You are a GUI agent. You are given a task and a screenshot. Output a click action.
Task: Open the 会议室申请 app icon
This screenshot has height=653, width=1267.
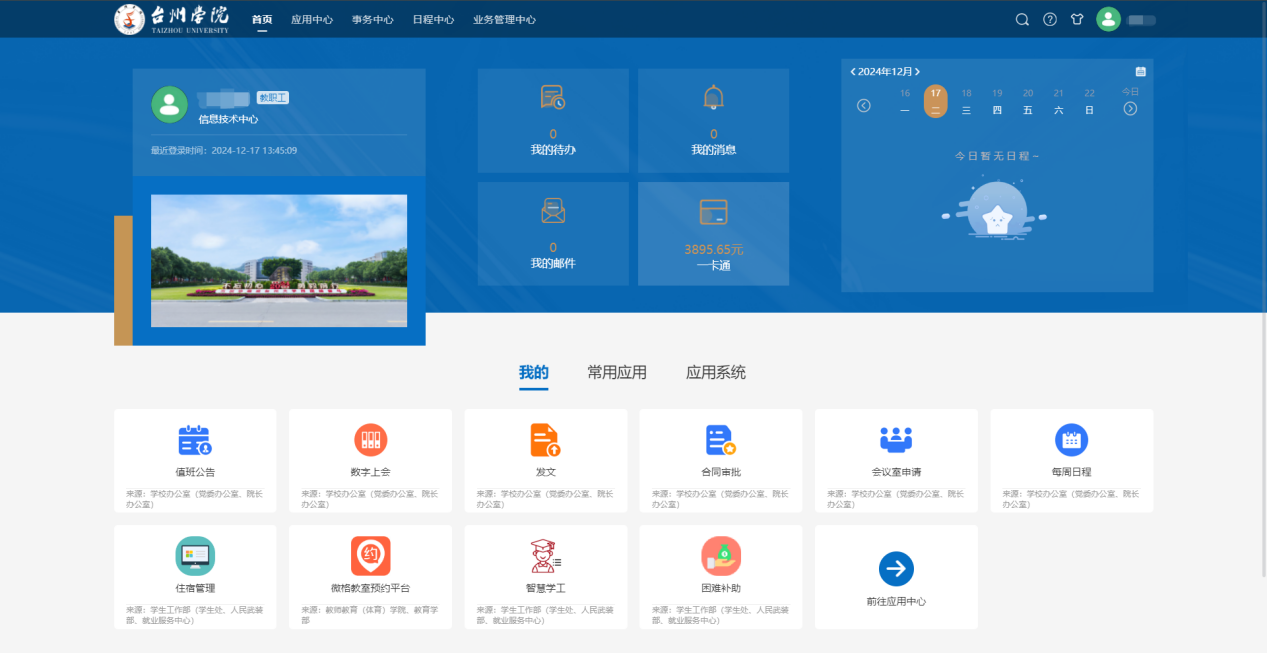pos(896,441)
